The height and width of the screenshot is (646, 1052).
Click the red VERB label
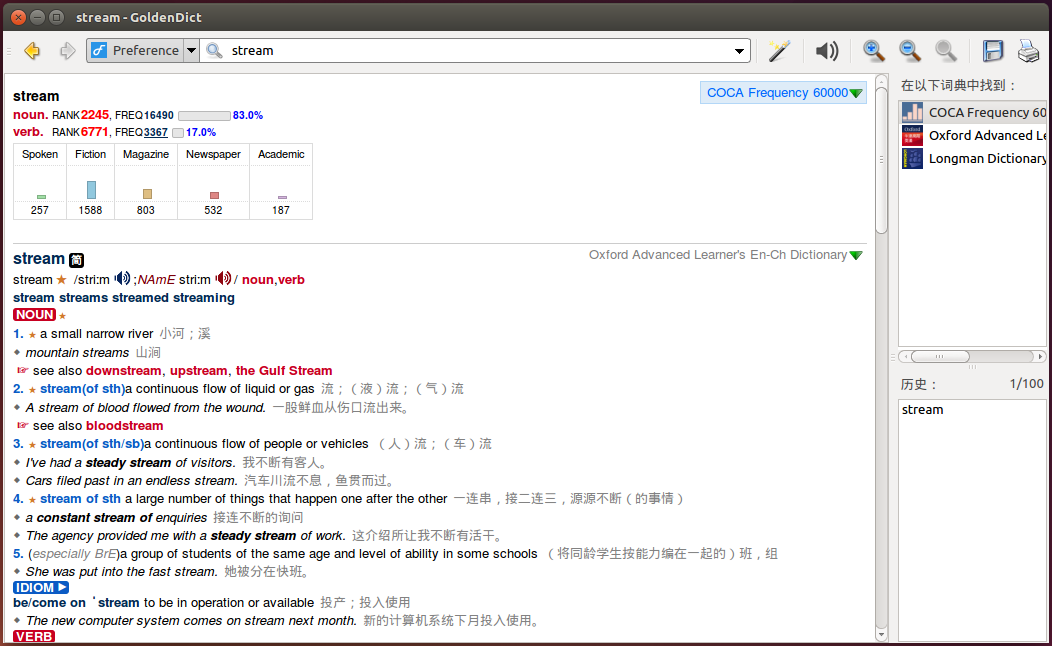[34, 637]
